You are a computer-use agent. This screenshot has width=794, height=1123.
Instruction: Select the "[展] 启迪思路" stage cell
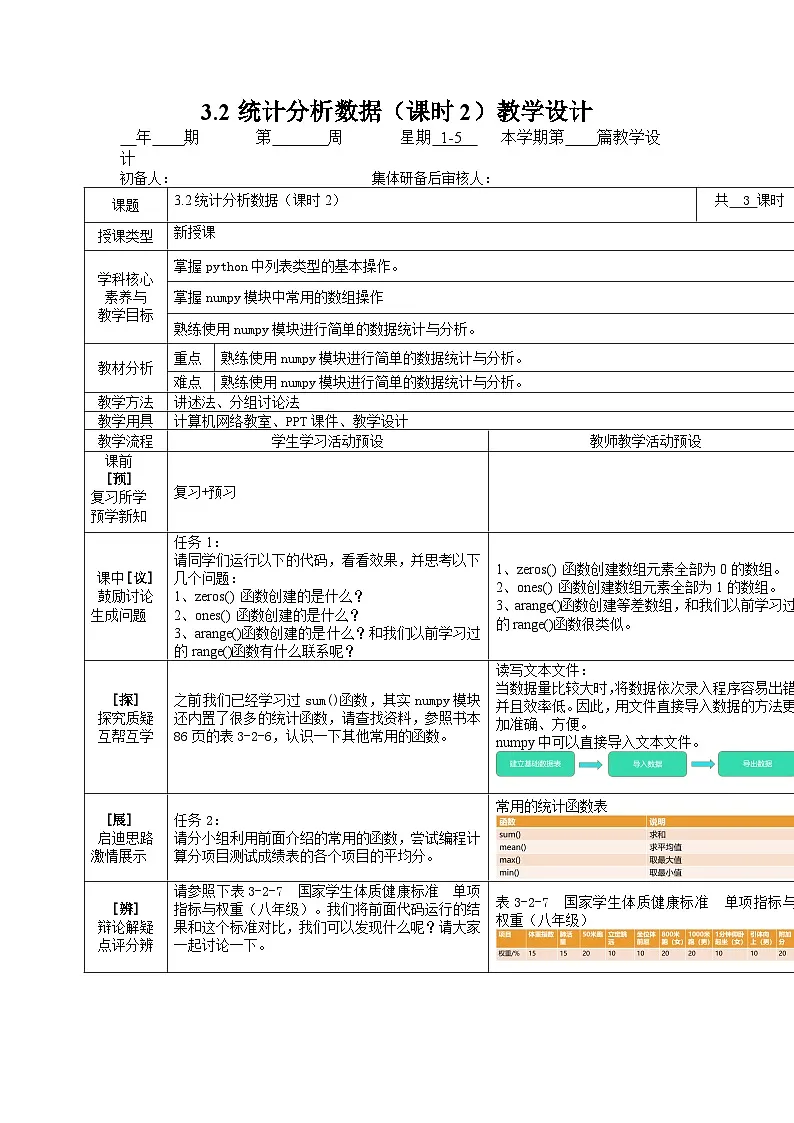coord(126,837)
